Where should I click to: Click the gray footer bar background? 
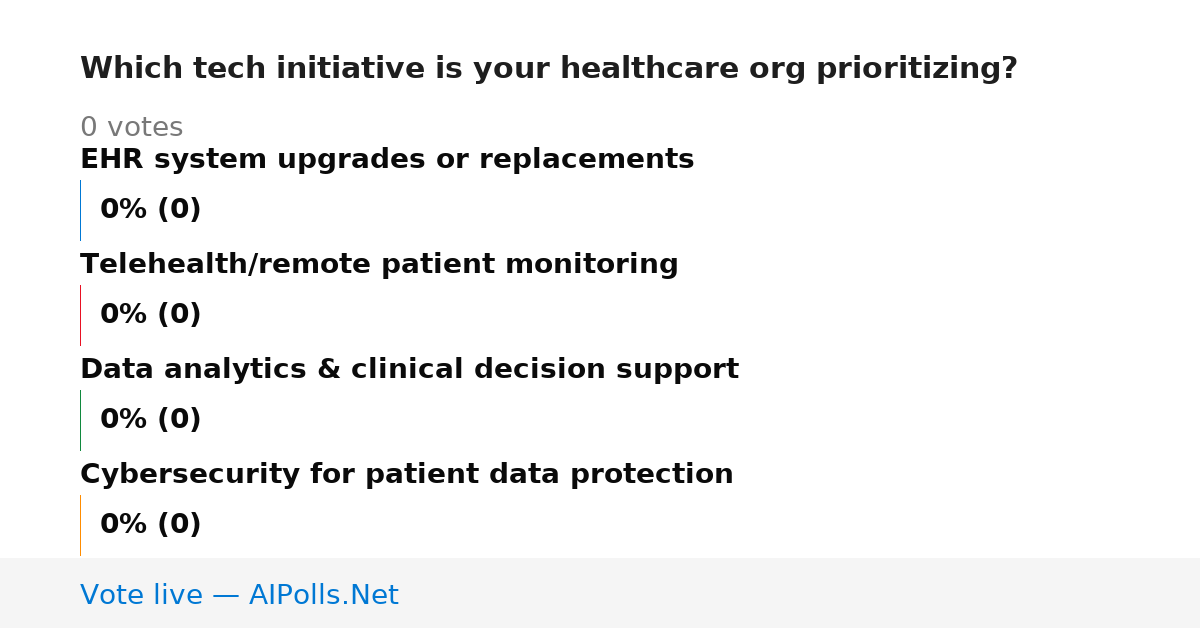click(x=800, y=593)
